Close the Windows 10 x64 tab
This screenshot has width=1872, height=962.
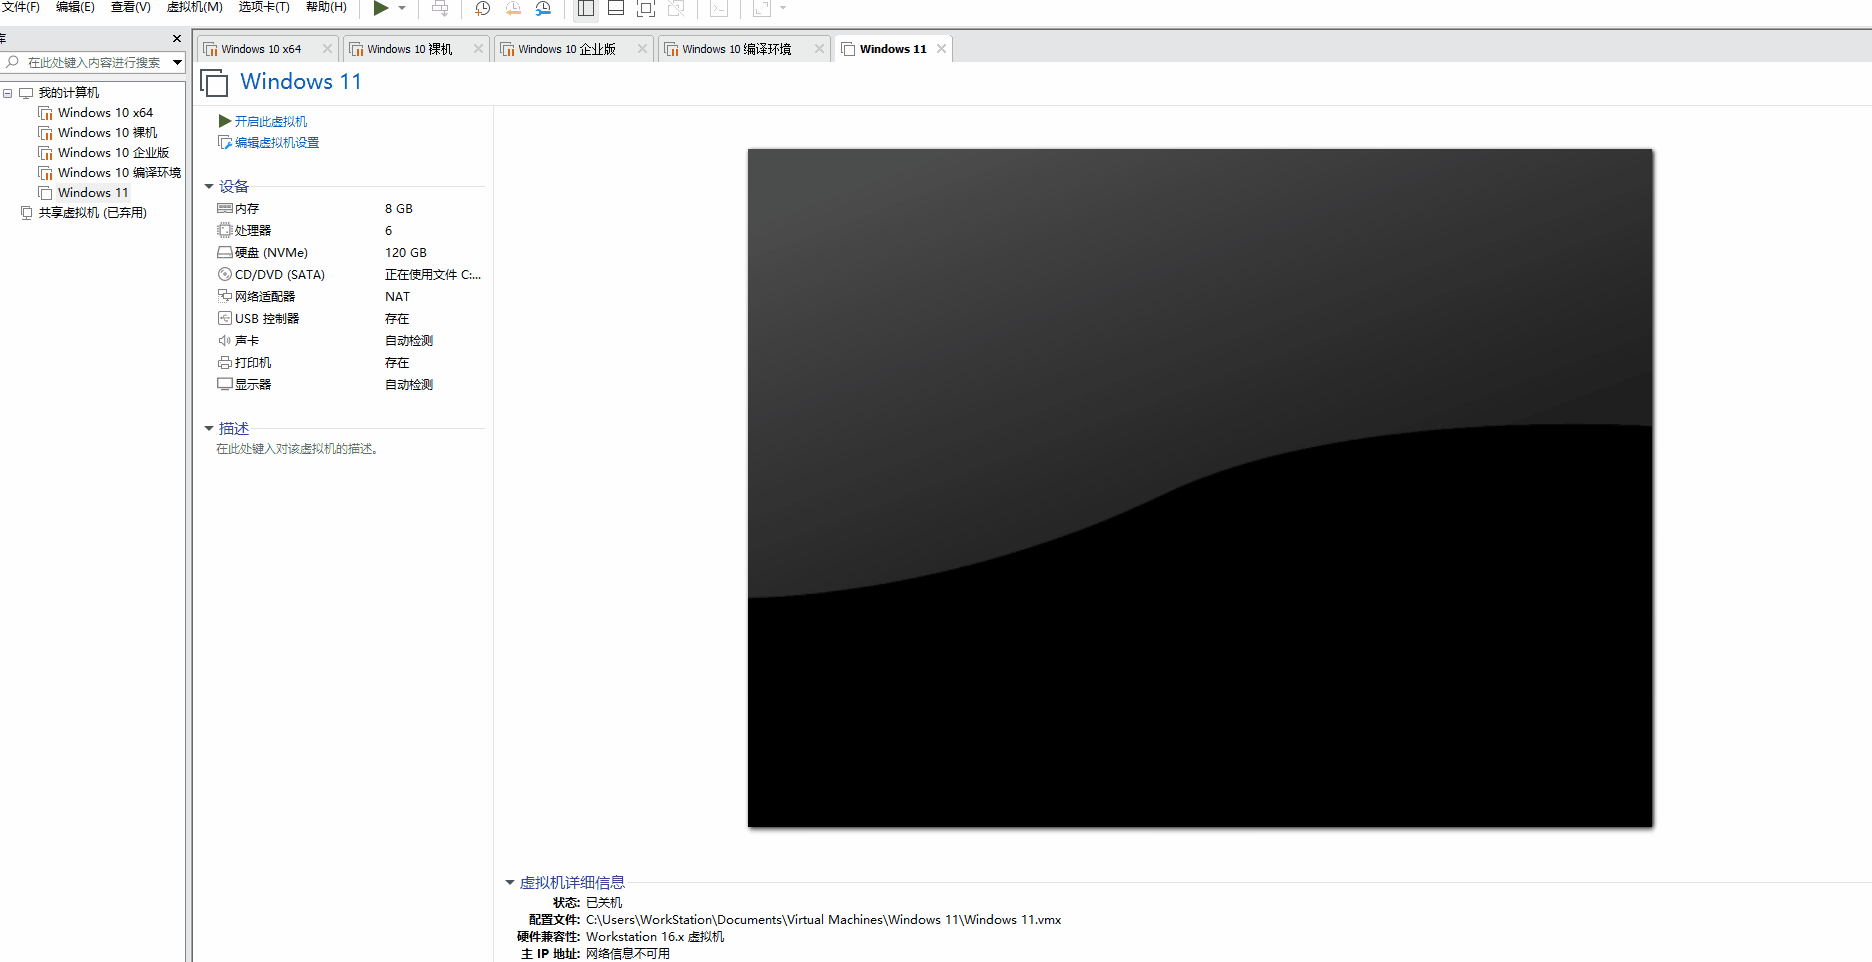pyautogui.click(x=327, y=49)
